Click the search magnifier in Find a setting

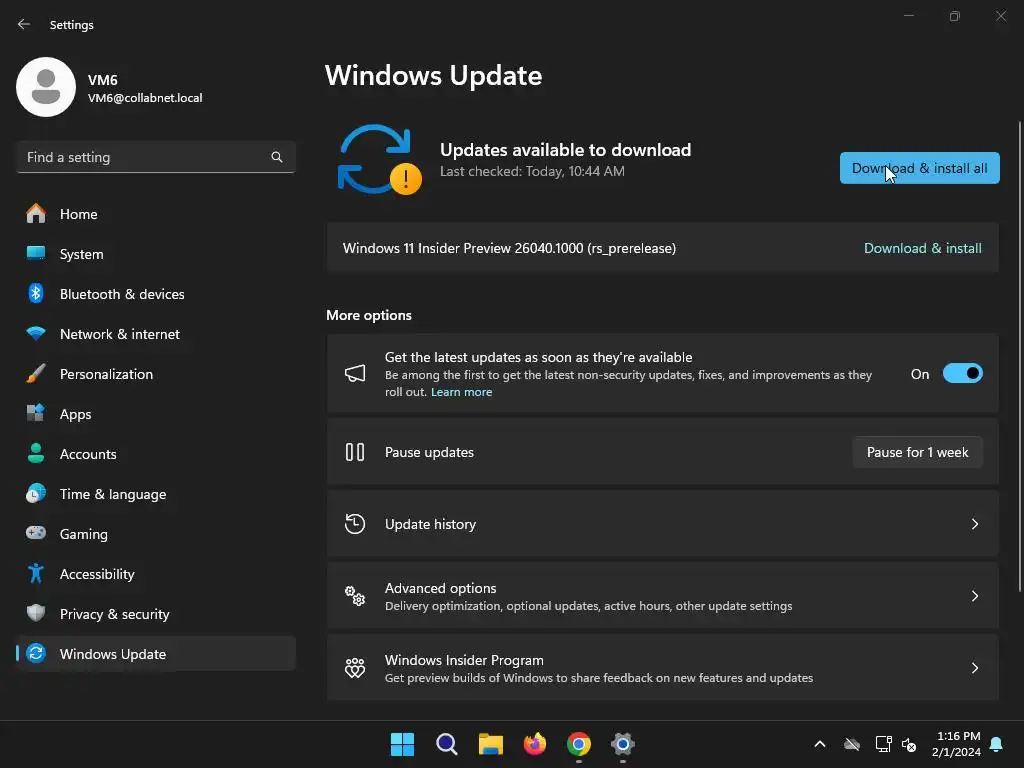[277, 157]
